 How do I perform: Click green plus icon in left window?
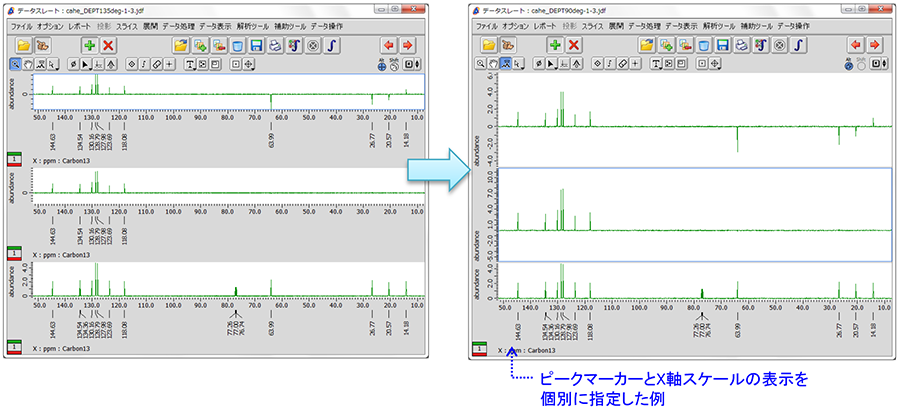(89, 45)
